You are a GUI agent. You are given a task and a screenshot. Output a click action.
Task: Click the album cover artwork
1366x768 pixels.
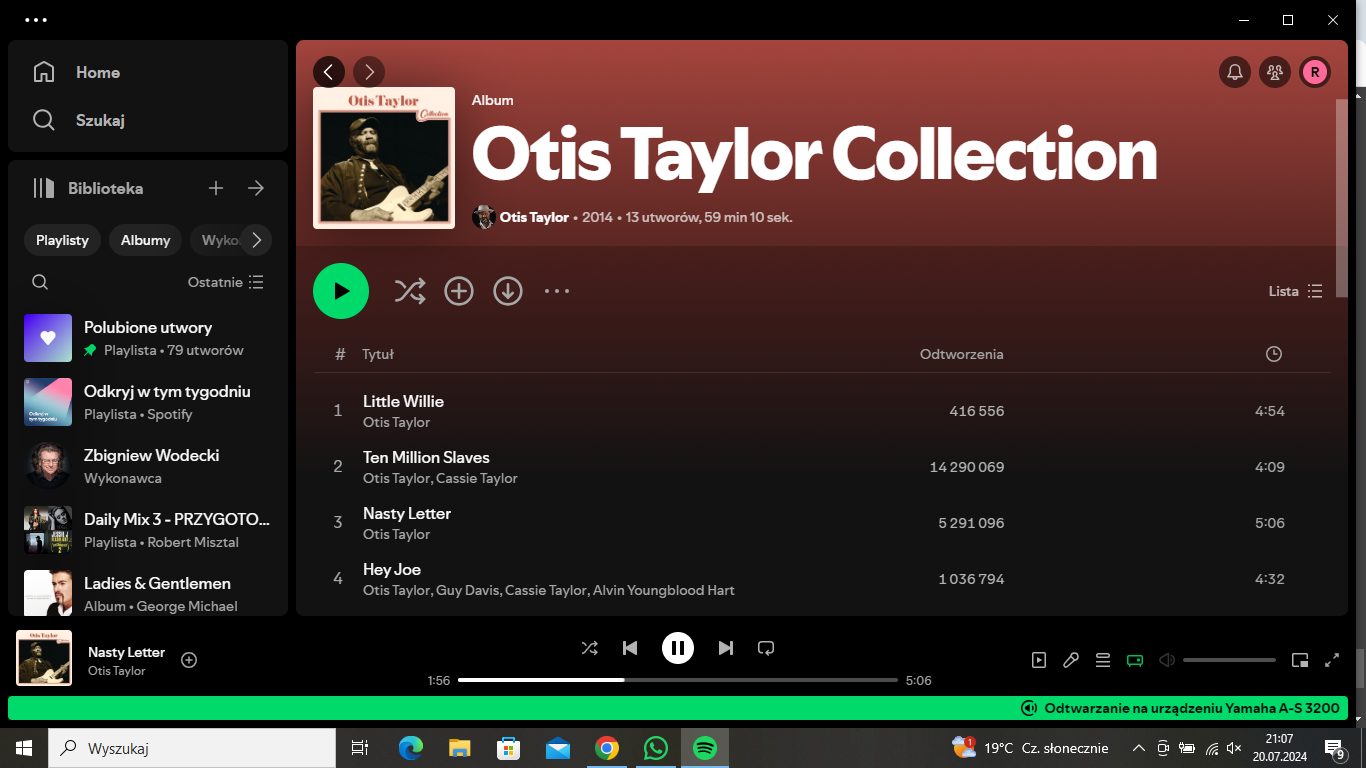[x=384, y=158]
